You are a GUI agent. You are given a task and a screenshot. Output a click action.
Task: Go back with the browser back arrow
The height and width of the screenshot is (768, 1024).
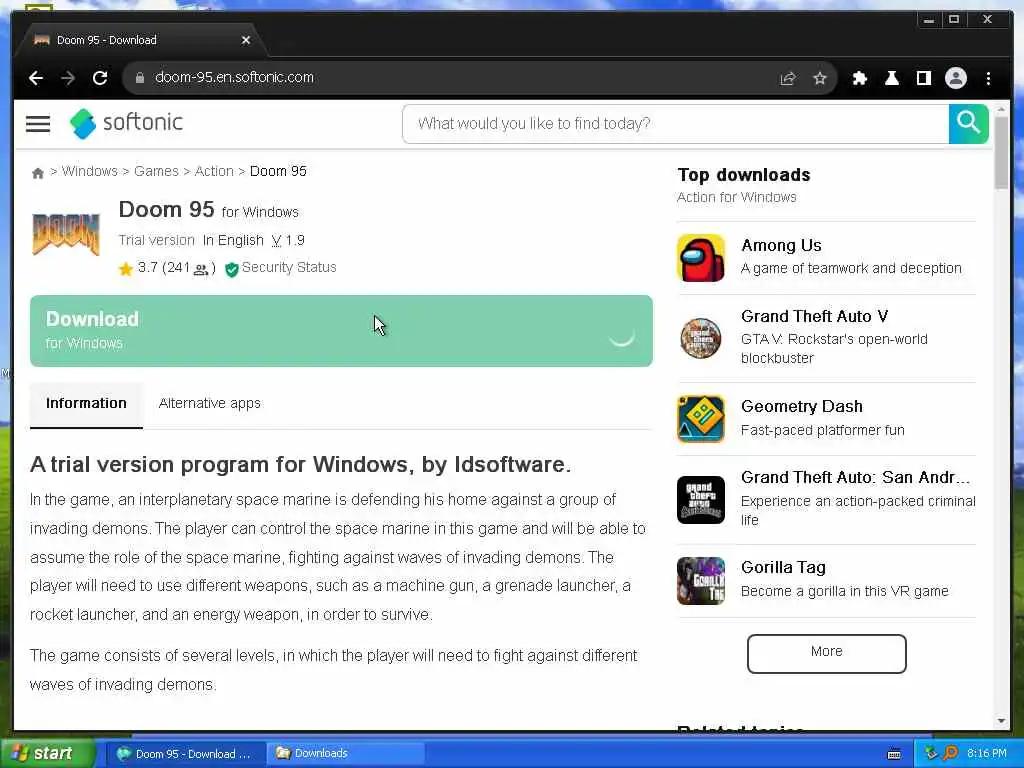(36, 78)
